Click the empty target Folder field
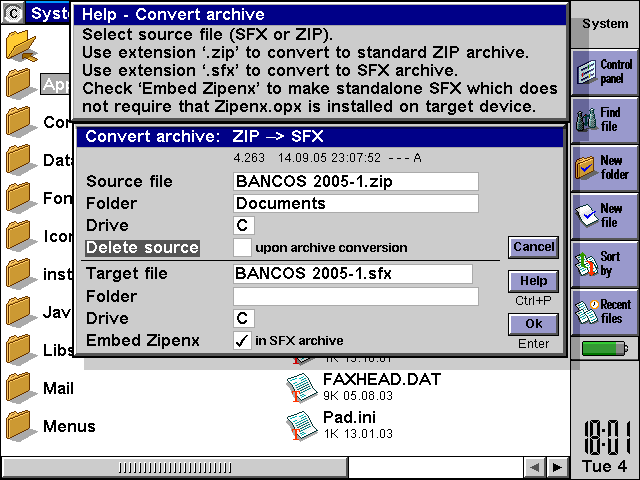The image size is (640, 480). 356,296
